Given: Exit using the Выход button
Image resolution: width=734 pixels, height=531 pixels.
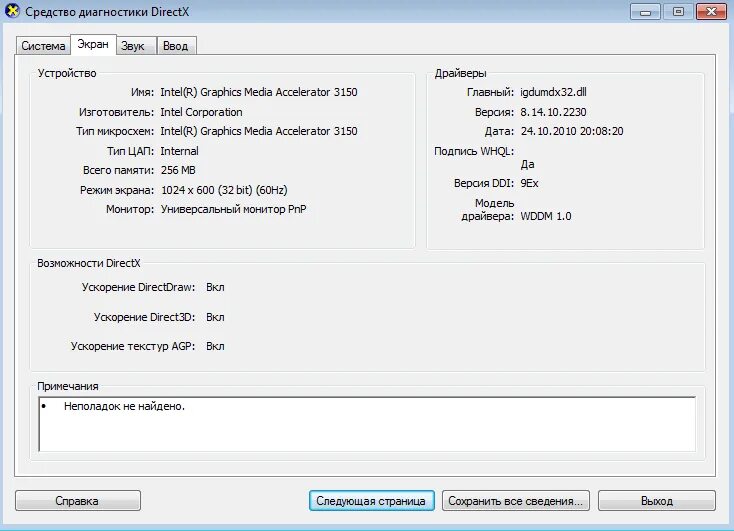Looking at the screenshot, I should [x=657, y=501].
